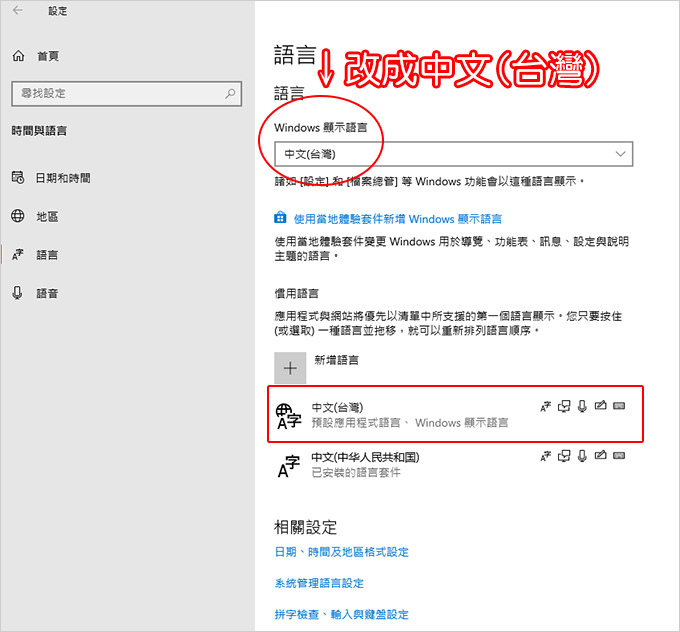Click the 設定 window title
This screenshot has width=680, height=632.
[x=58, y=11]
